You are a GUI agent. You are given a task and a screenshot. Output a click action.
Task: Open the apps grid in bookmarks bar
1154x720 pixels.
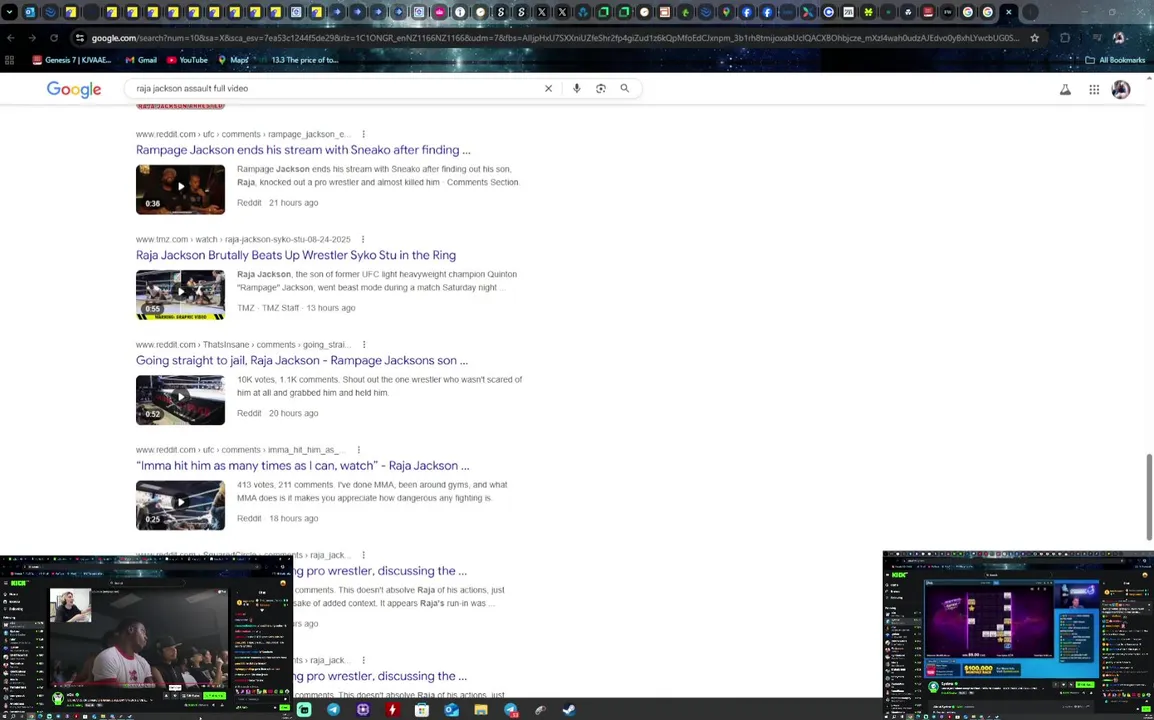pyautogui.click(x=10, y=60)
